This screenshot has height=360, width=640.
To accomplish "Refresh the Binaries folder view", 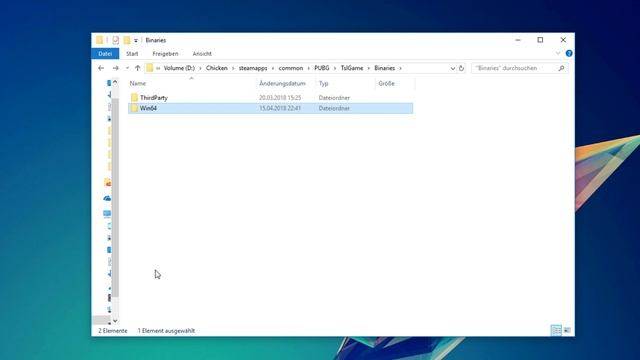I will (461, 68).
